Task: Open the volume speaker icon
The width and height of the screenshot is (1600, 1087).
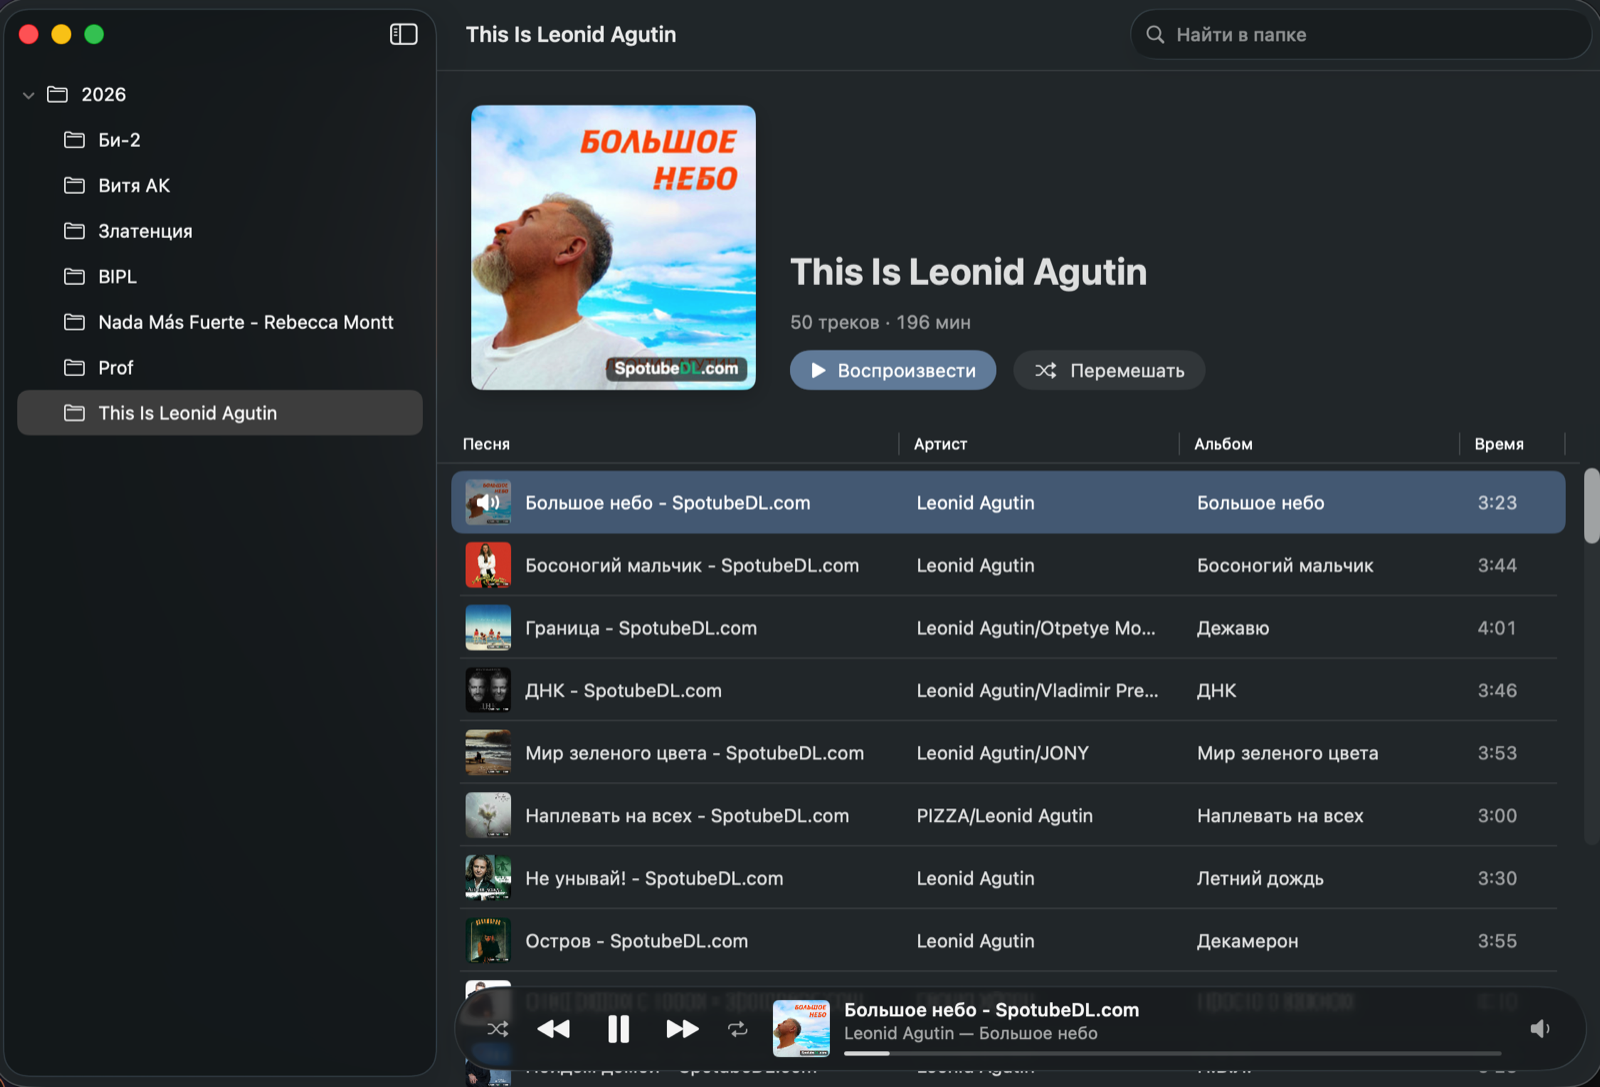Action: click(x=1540, y=1029)
